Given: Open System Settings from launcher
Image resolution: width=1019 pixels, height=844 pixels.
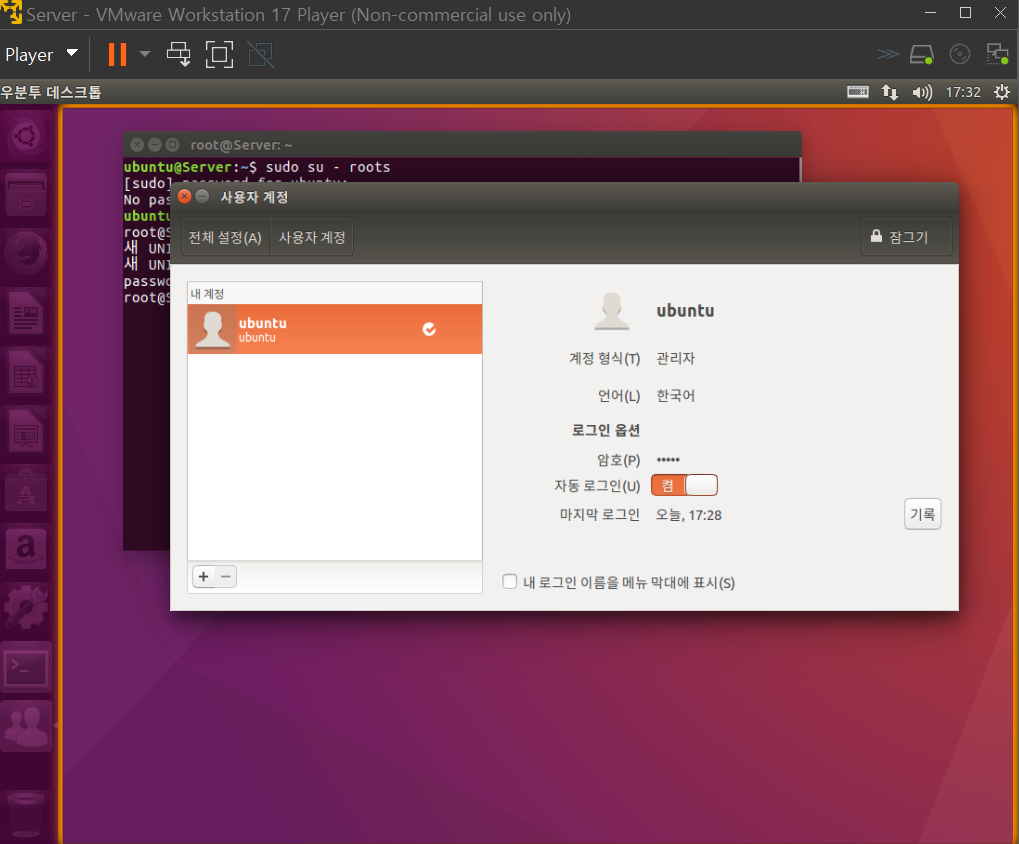Looking at the screenshot, I should point(26,607).
